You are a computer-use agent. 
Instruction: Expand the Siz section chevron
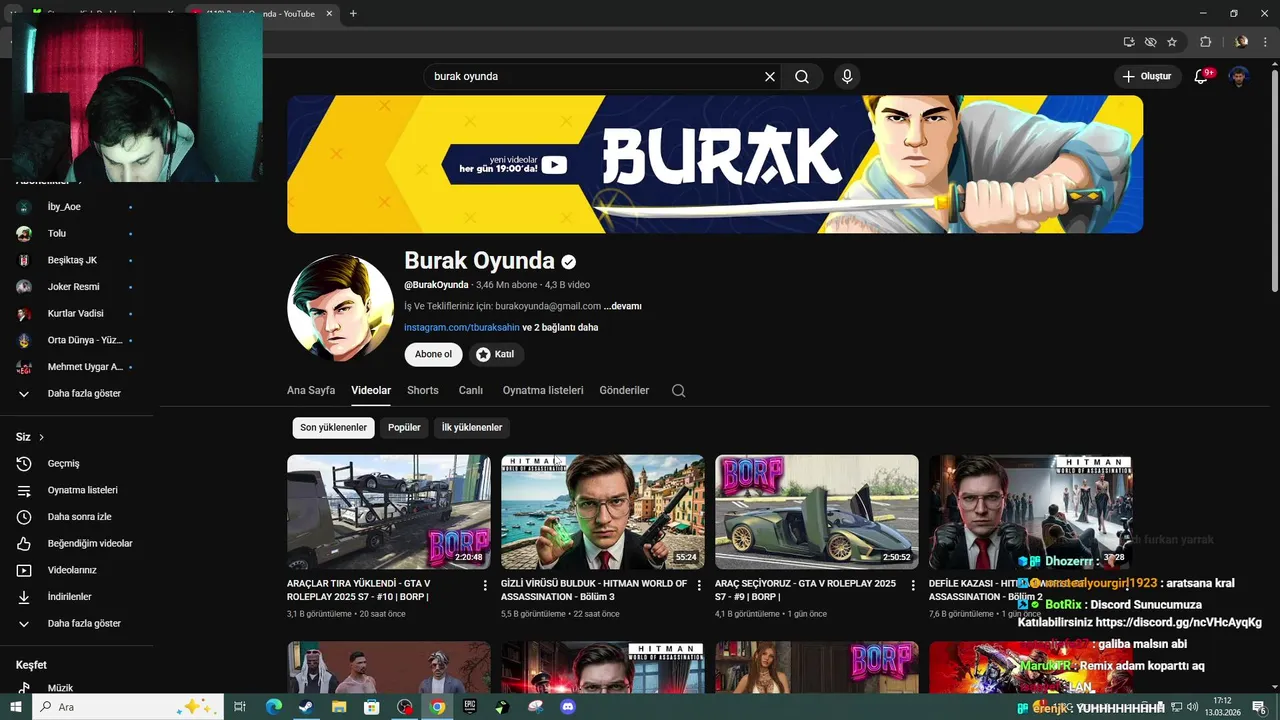[41, 437]
